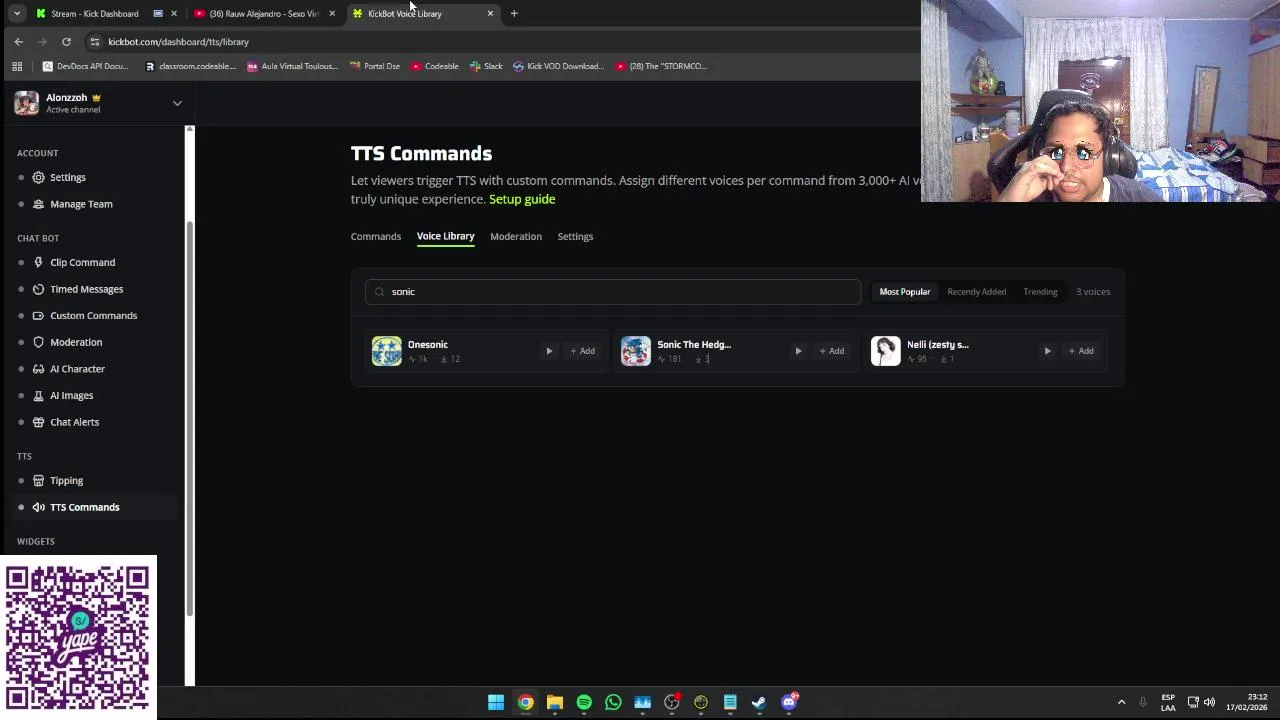Viewport: 1280px width, 720px height.
Task: Sort voices by Trending
Action: click(1040, 292)
